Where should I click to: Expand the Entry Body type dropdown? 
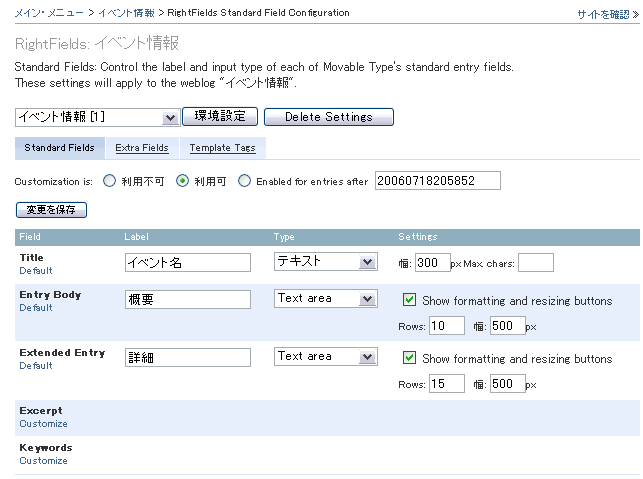(325, 299)
